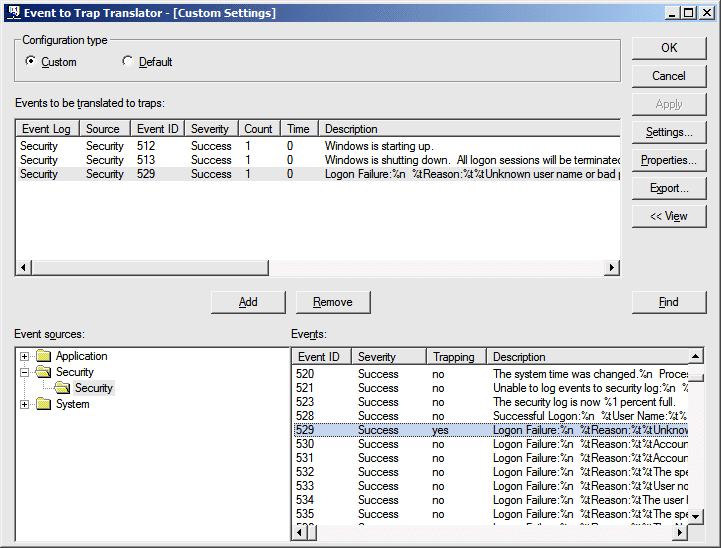Click the Export... button
721x548 pixels.
coord(668,188)
